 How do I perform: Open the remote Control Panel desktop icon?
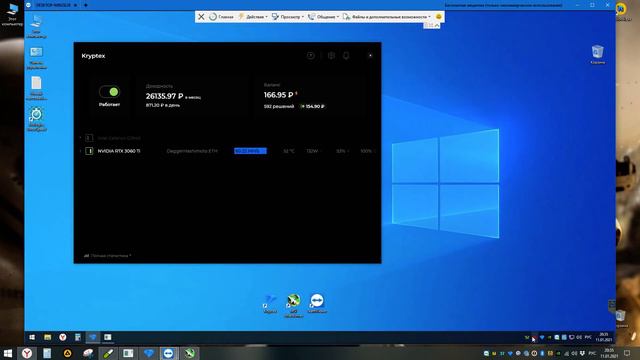pos(36,58)
